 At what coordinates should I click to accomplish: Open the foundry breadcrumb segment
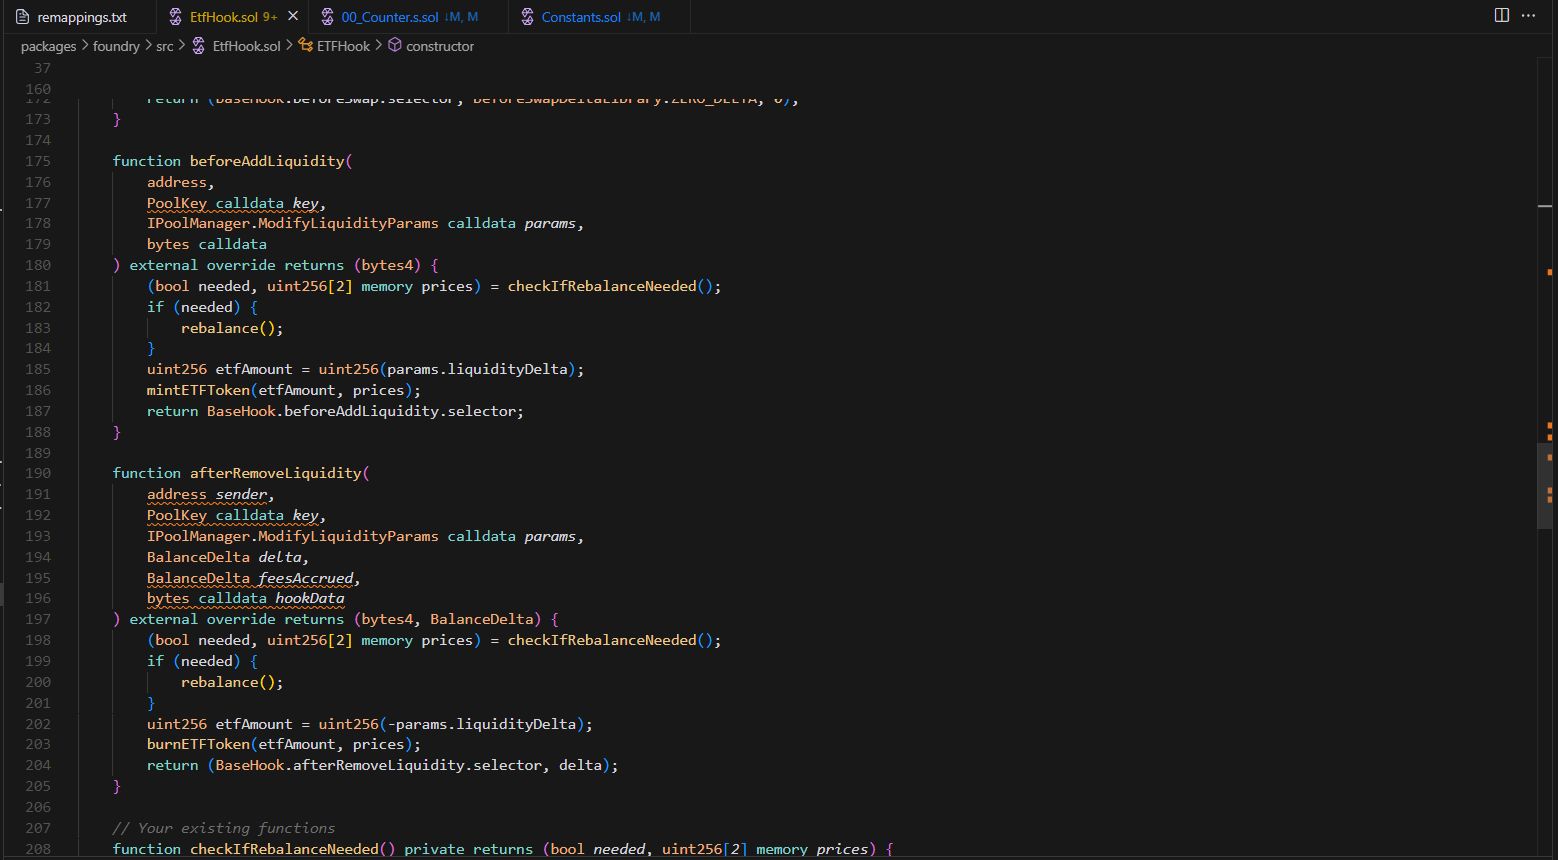point(116,46)
